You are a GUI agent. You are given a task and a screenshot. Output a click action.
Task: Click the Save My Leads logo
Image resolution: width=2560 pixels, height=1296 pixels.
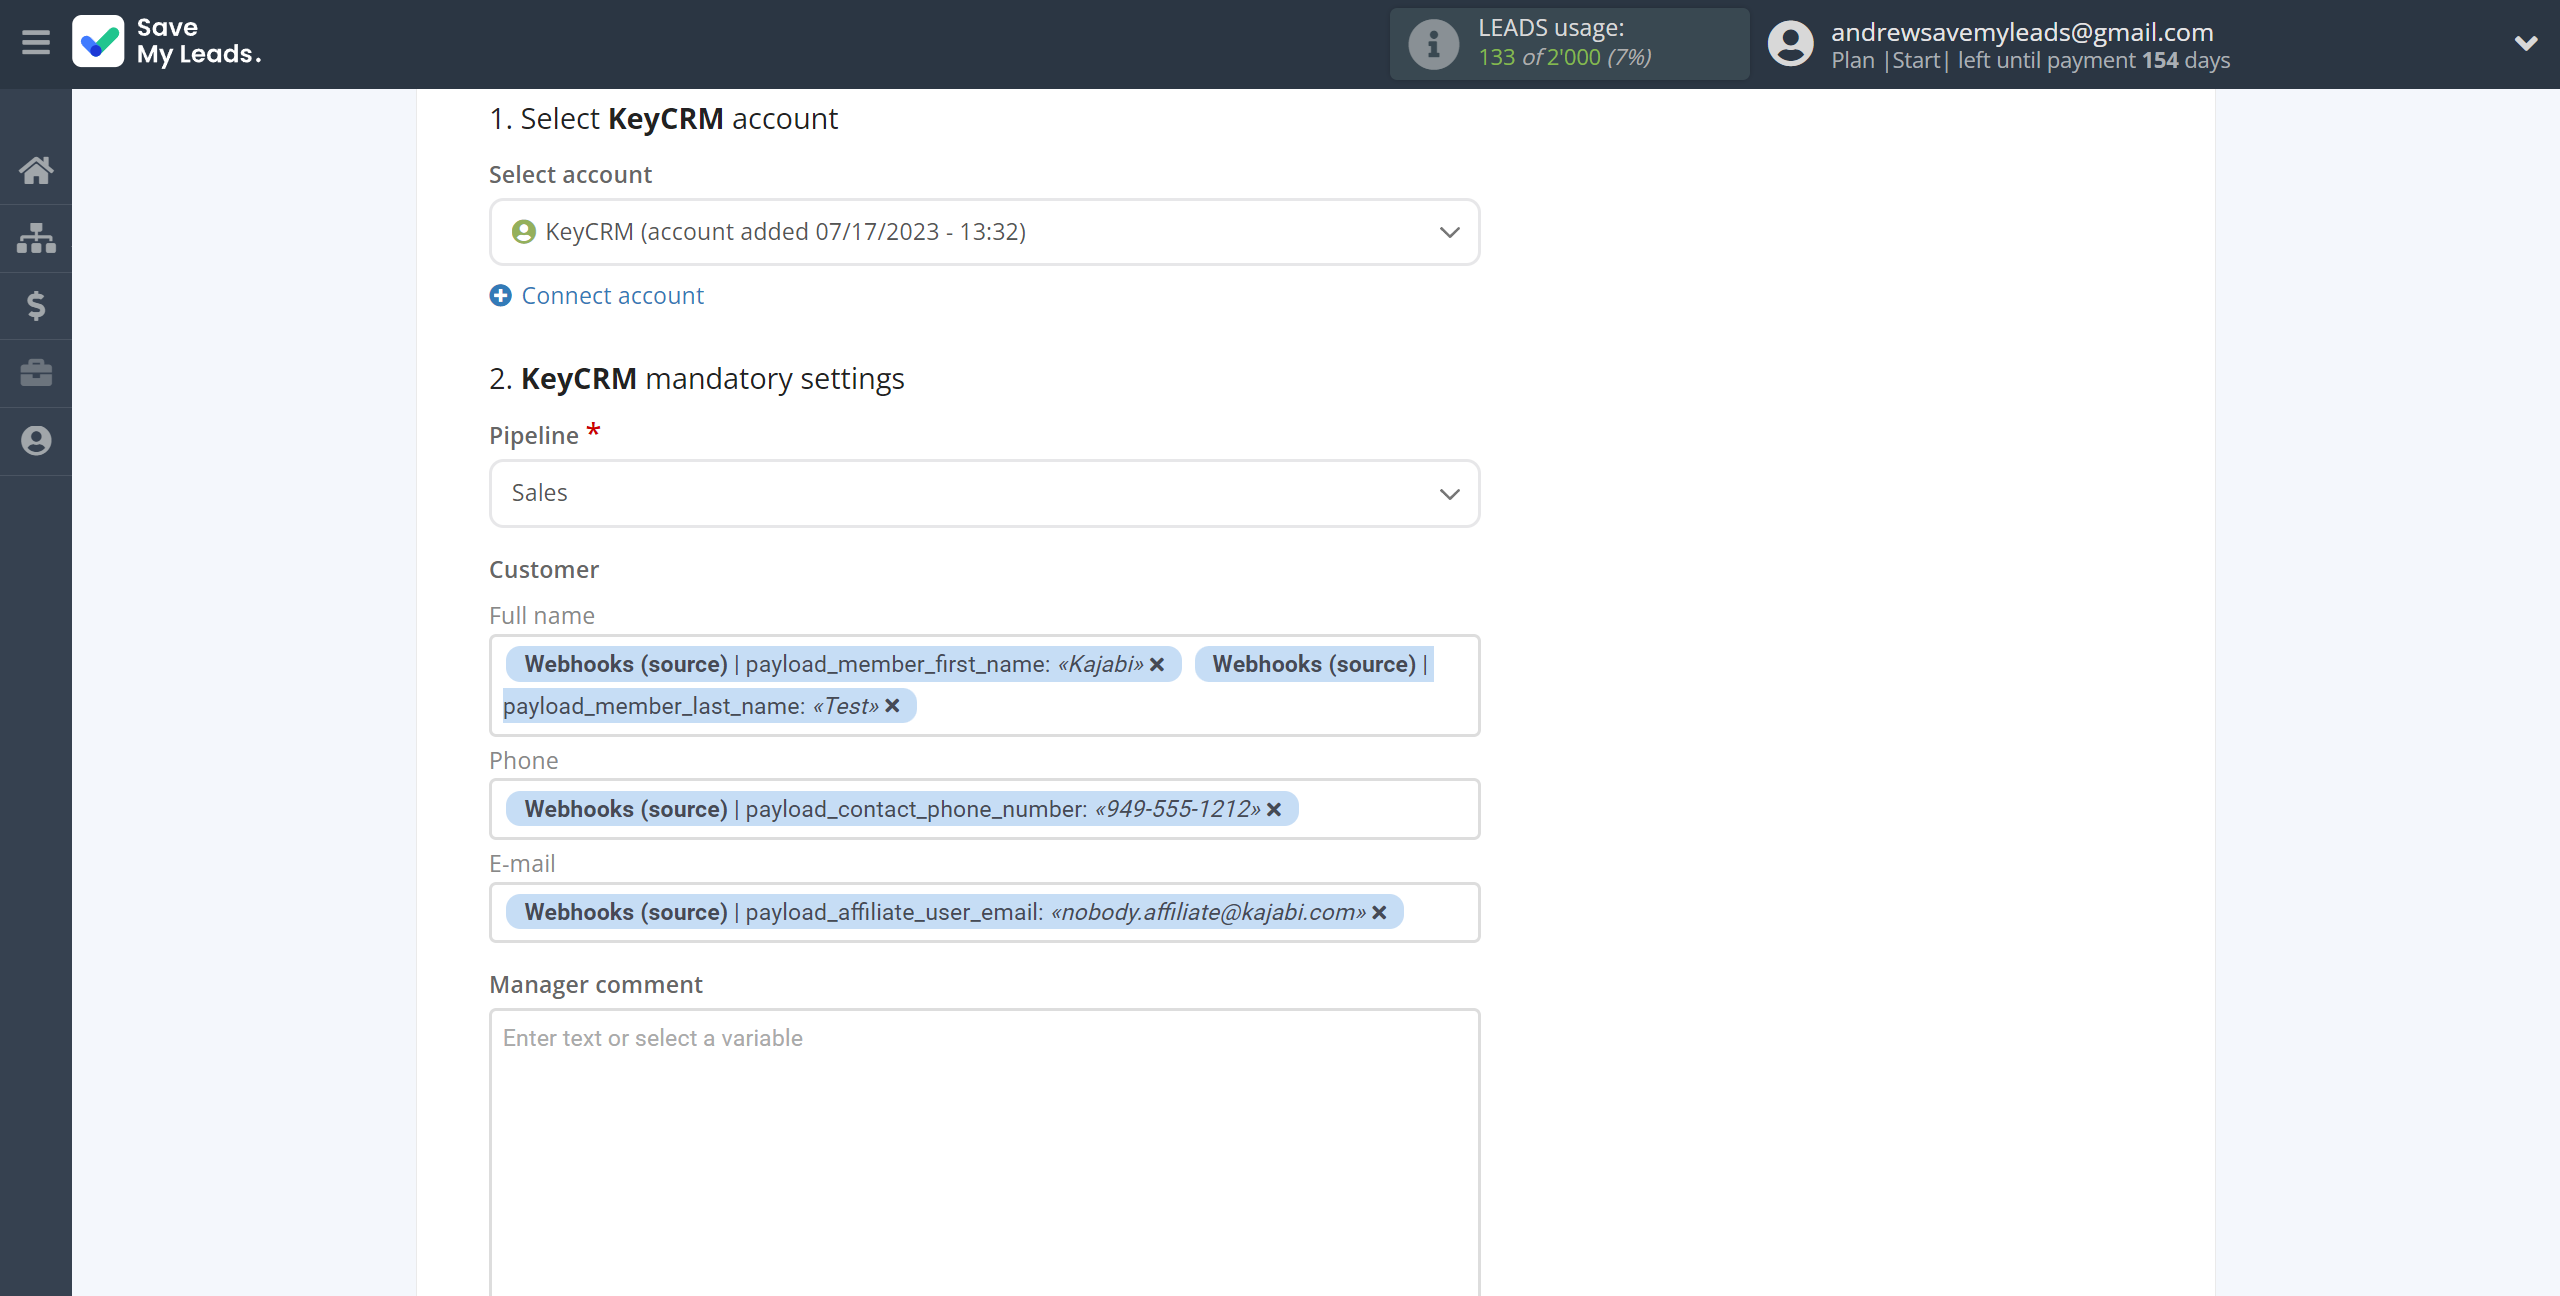pyautogui.click(x=166, y=42)
